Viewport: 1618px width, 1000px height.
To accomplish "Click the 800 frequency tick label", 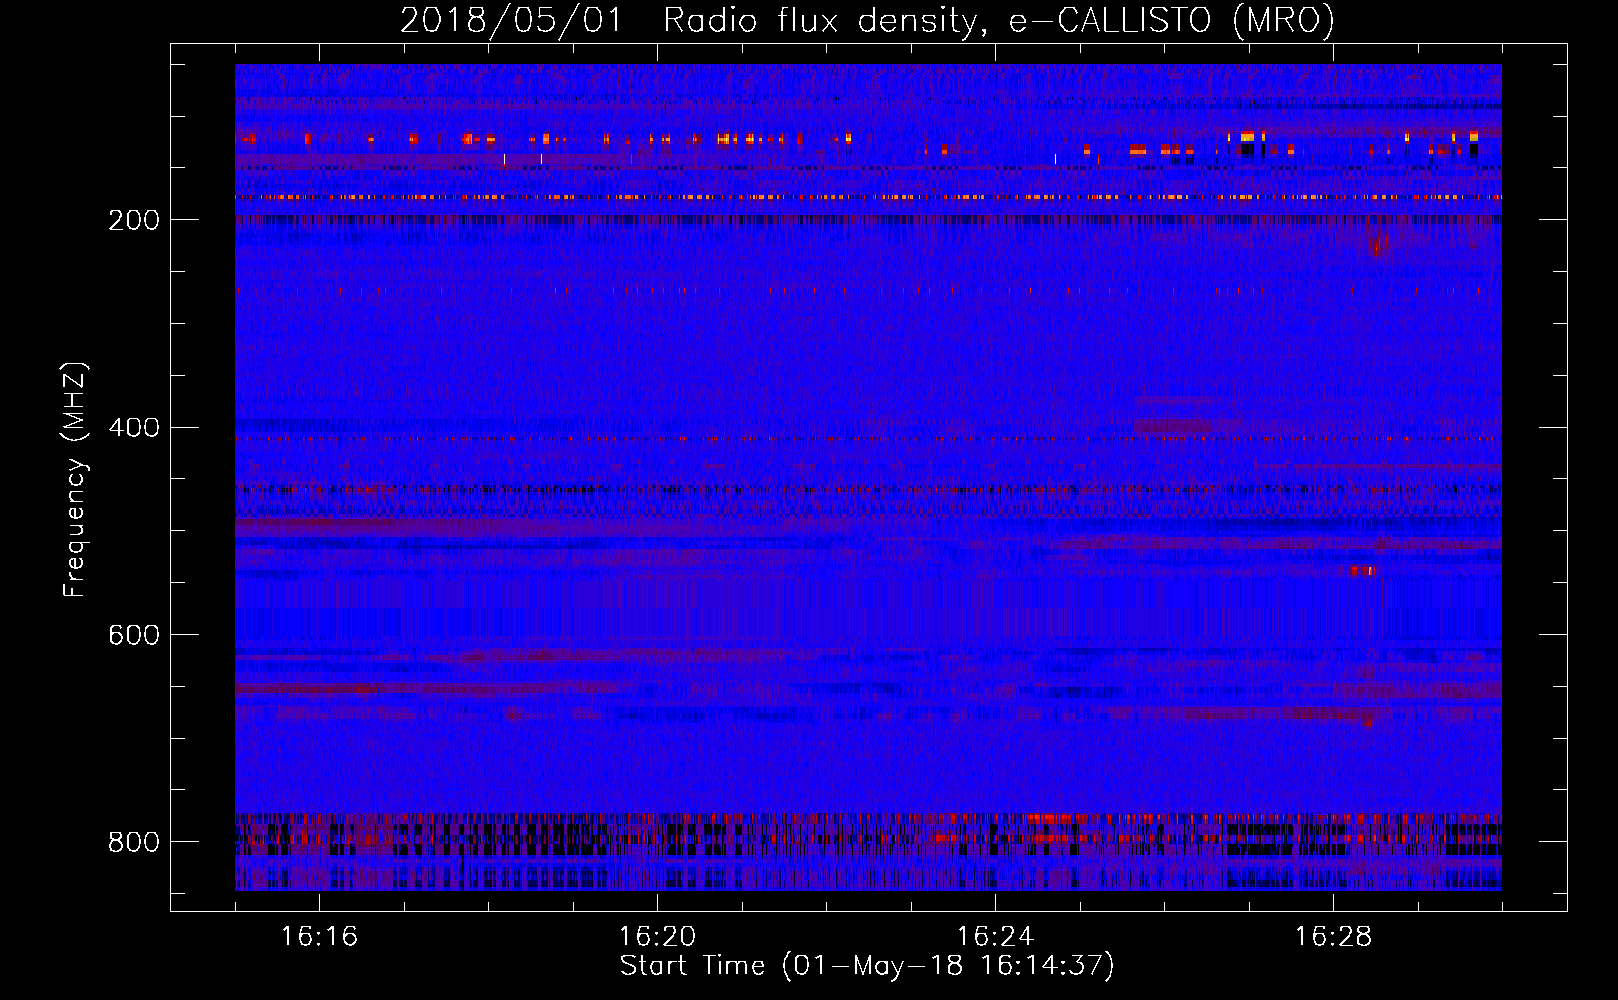I will [x=133, y=842].
